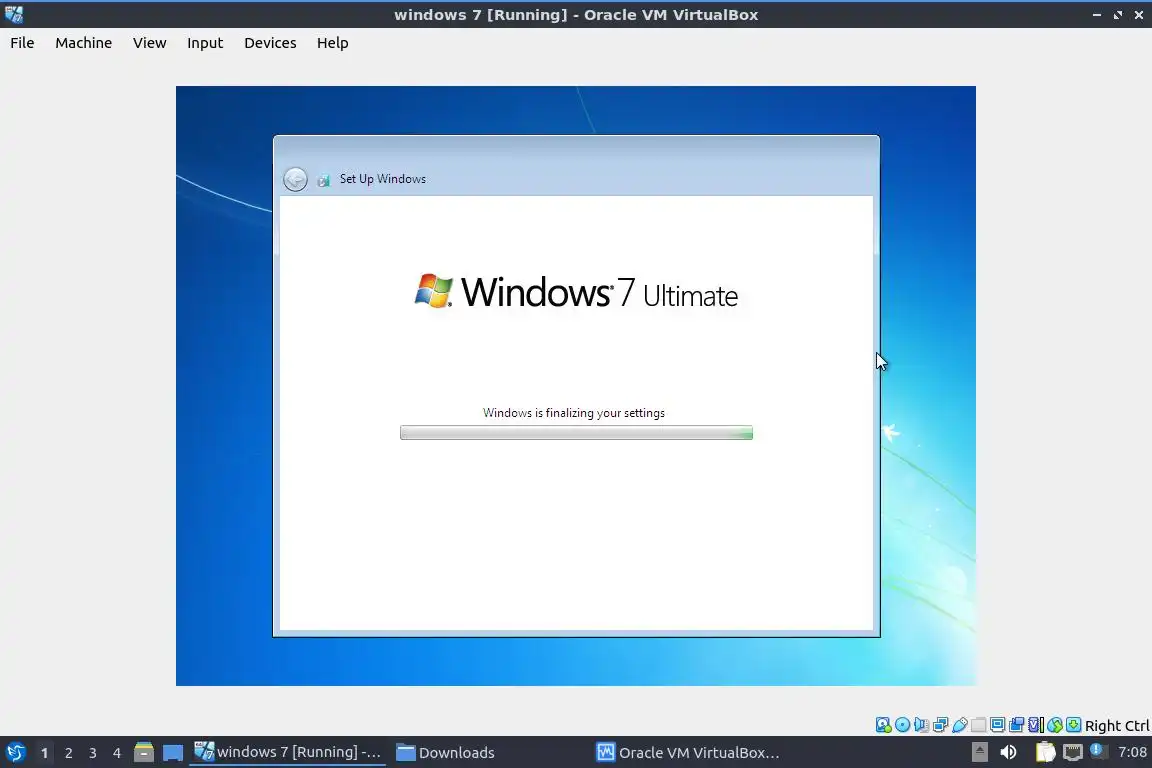Click the removable media eject tray icon
This screenshot has width=1152, height=768.
coord(980,752)
